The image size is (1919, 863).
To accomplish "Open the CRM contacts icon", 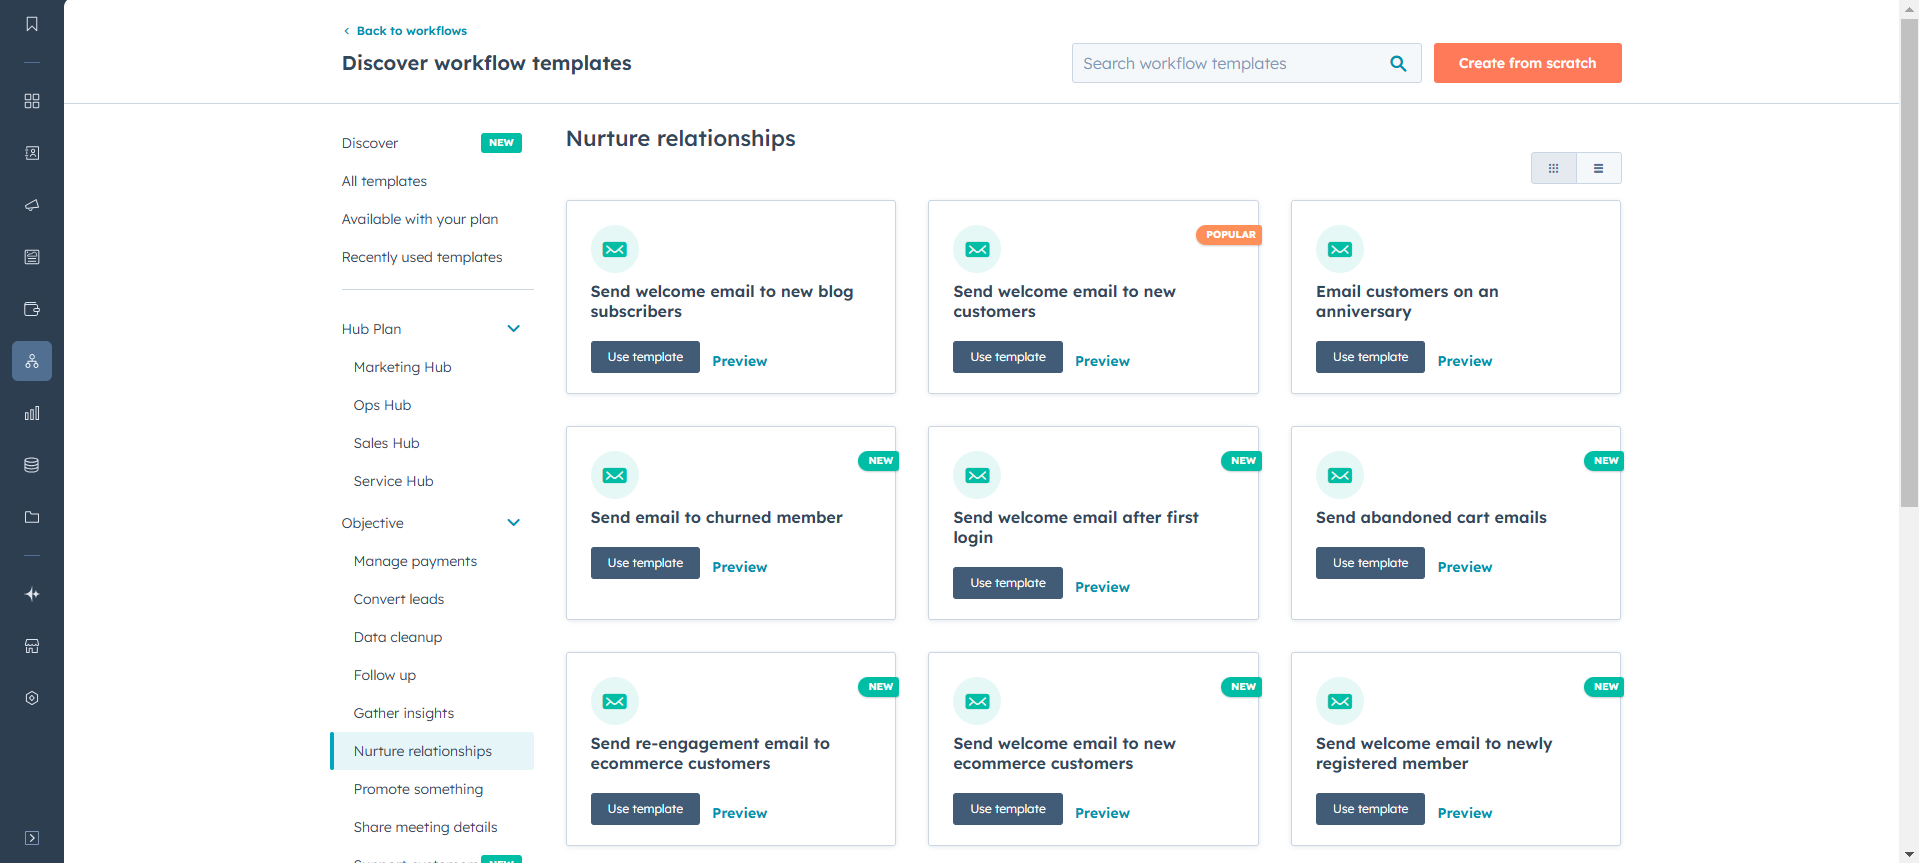I will pos(32,153).
